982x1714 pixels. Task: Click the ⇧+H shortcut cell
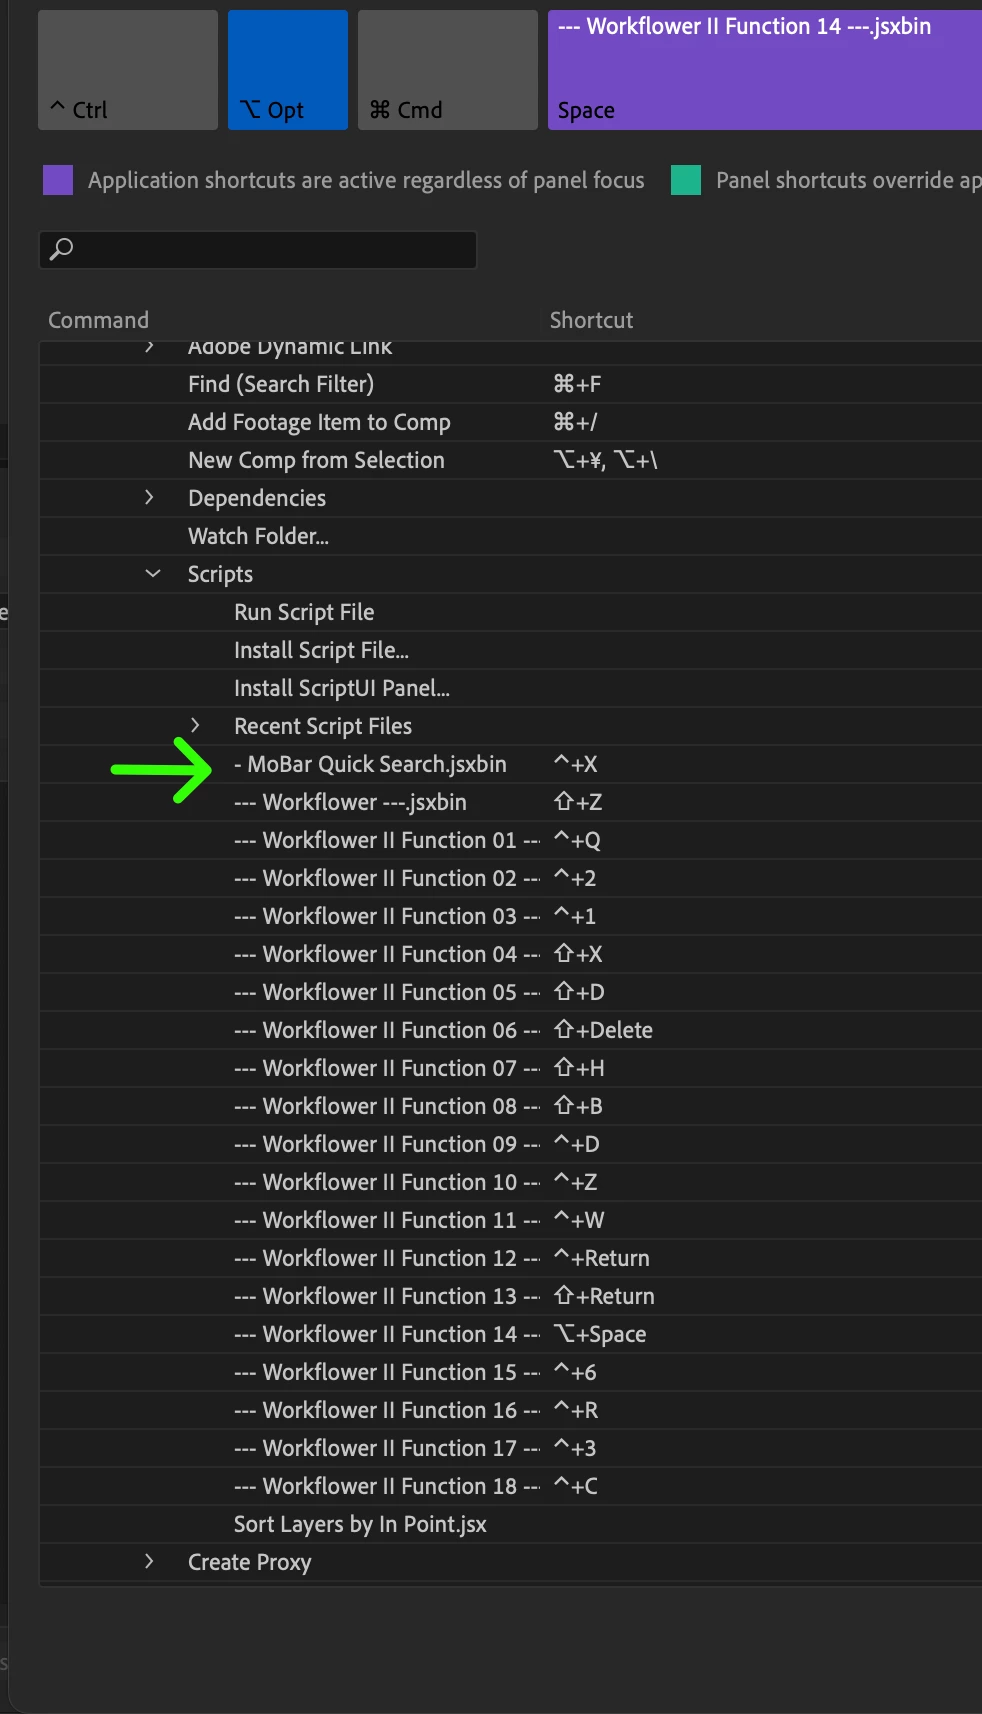pos(579,1068)
